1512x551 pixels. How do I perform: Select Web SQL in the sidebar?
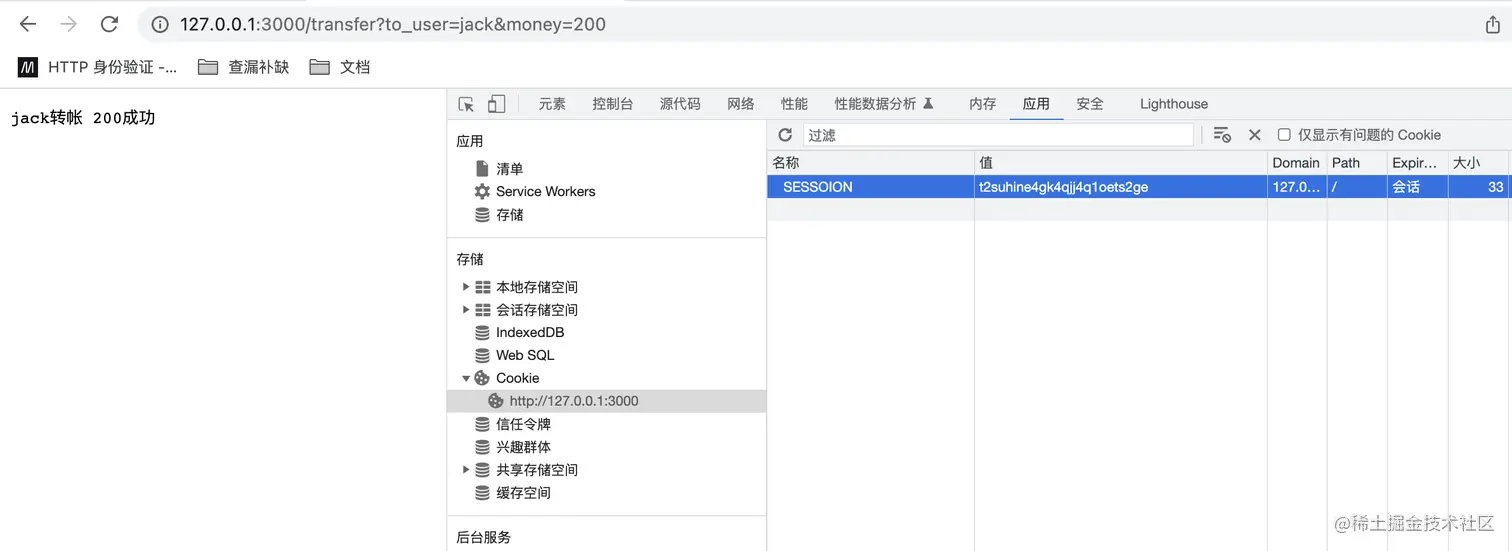pos(525,356)
